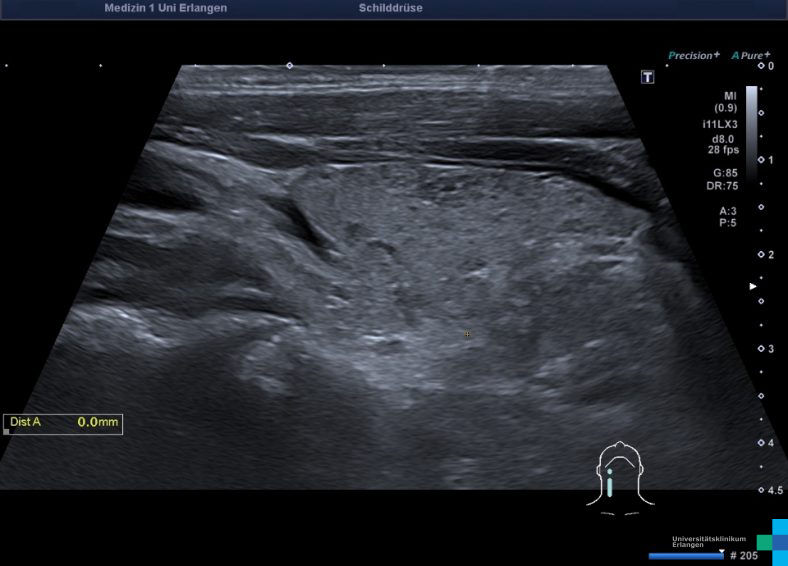Click the 0 cm depth scale diamond
This screenshot has width=788, height=566.
761,66
